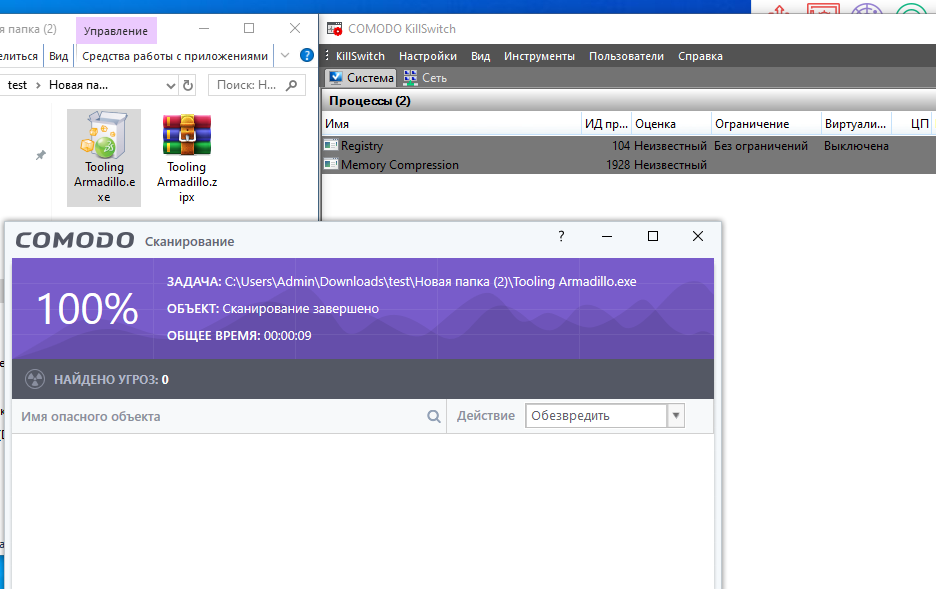The height and width of the screenshot is (589, 936).
Task: Open help in COMODO scan window
Action: point(561,236)
